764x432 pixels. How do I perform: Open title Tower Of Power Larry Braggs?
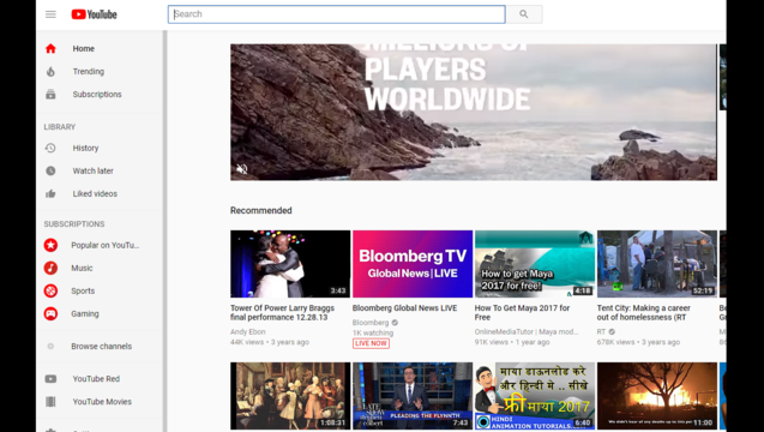pos(283,313)
